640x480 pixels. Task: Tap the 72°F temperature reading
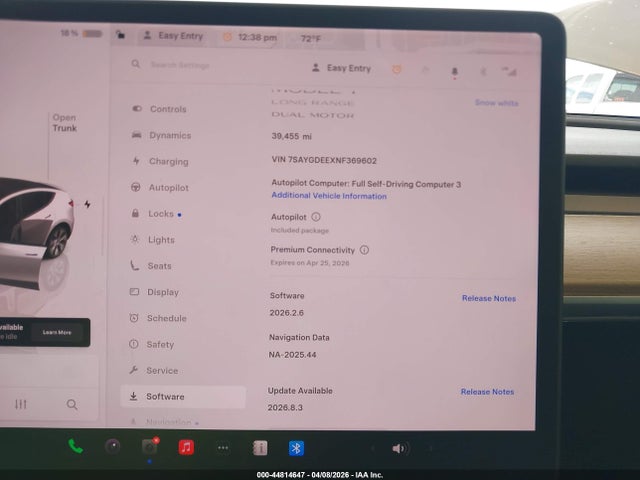coord(311,39)
